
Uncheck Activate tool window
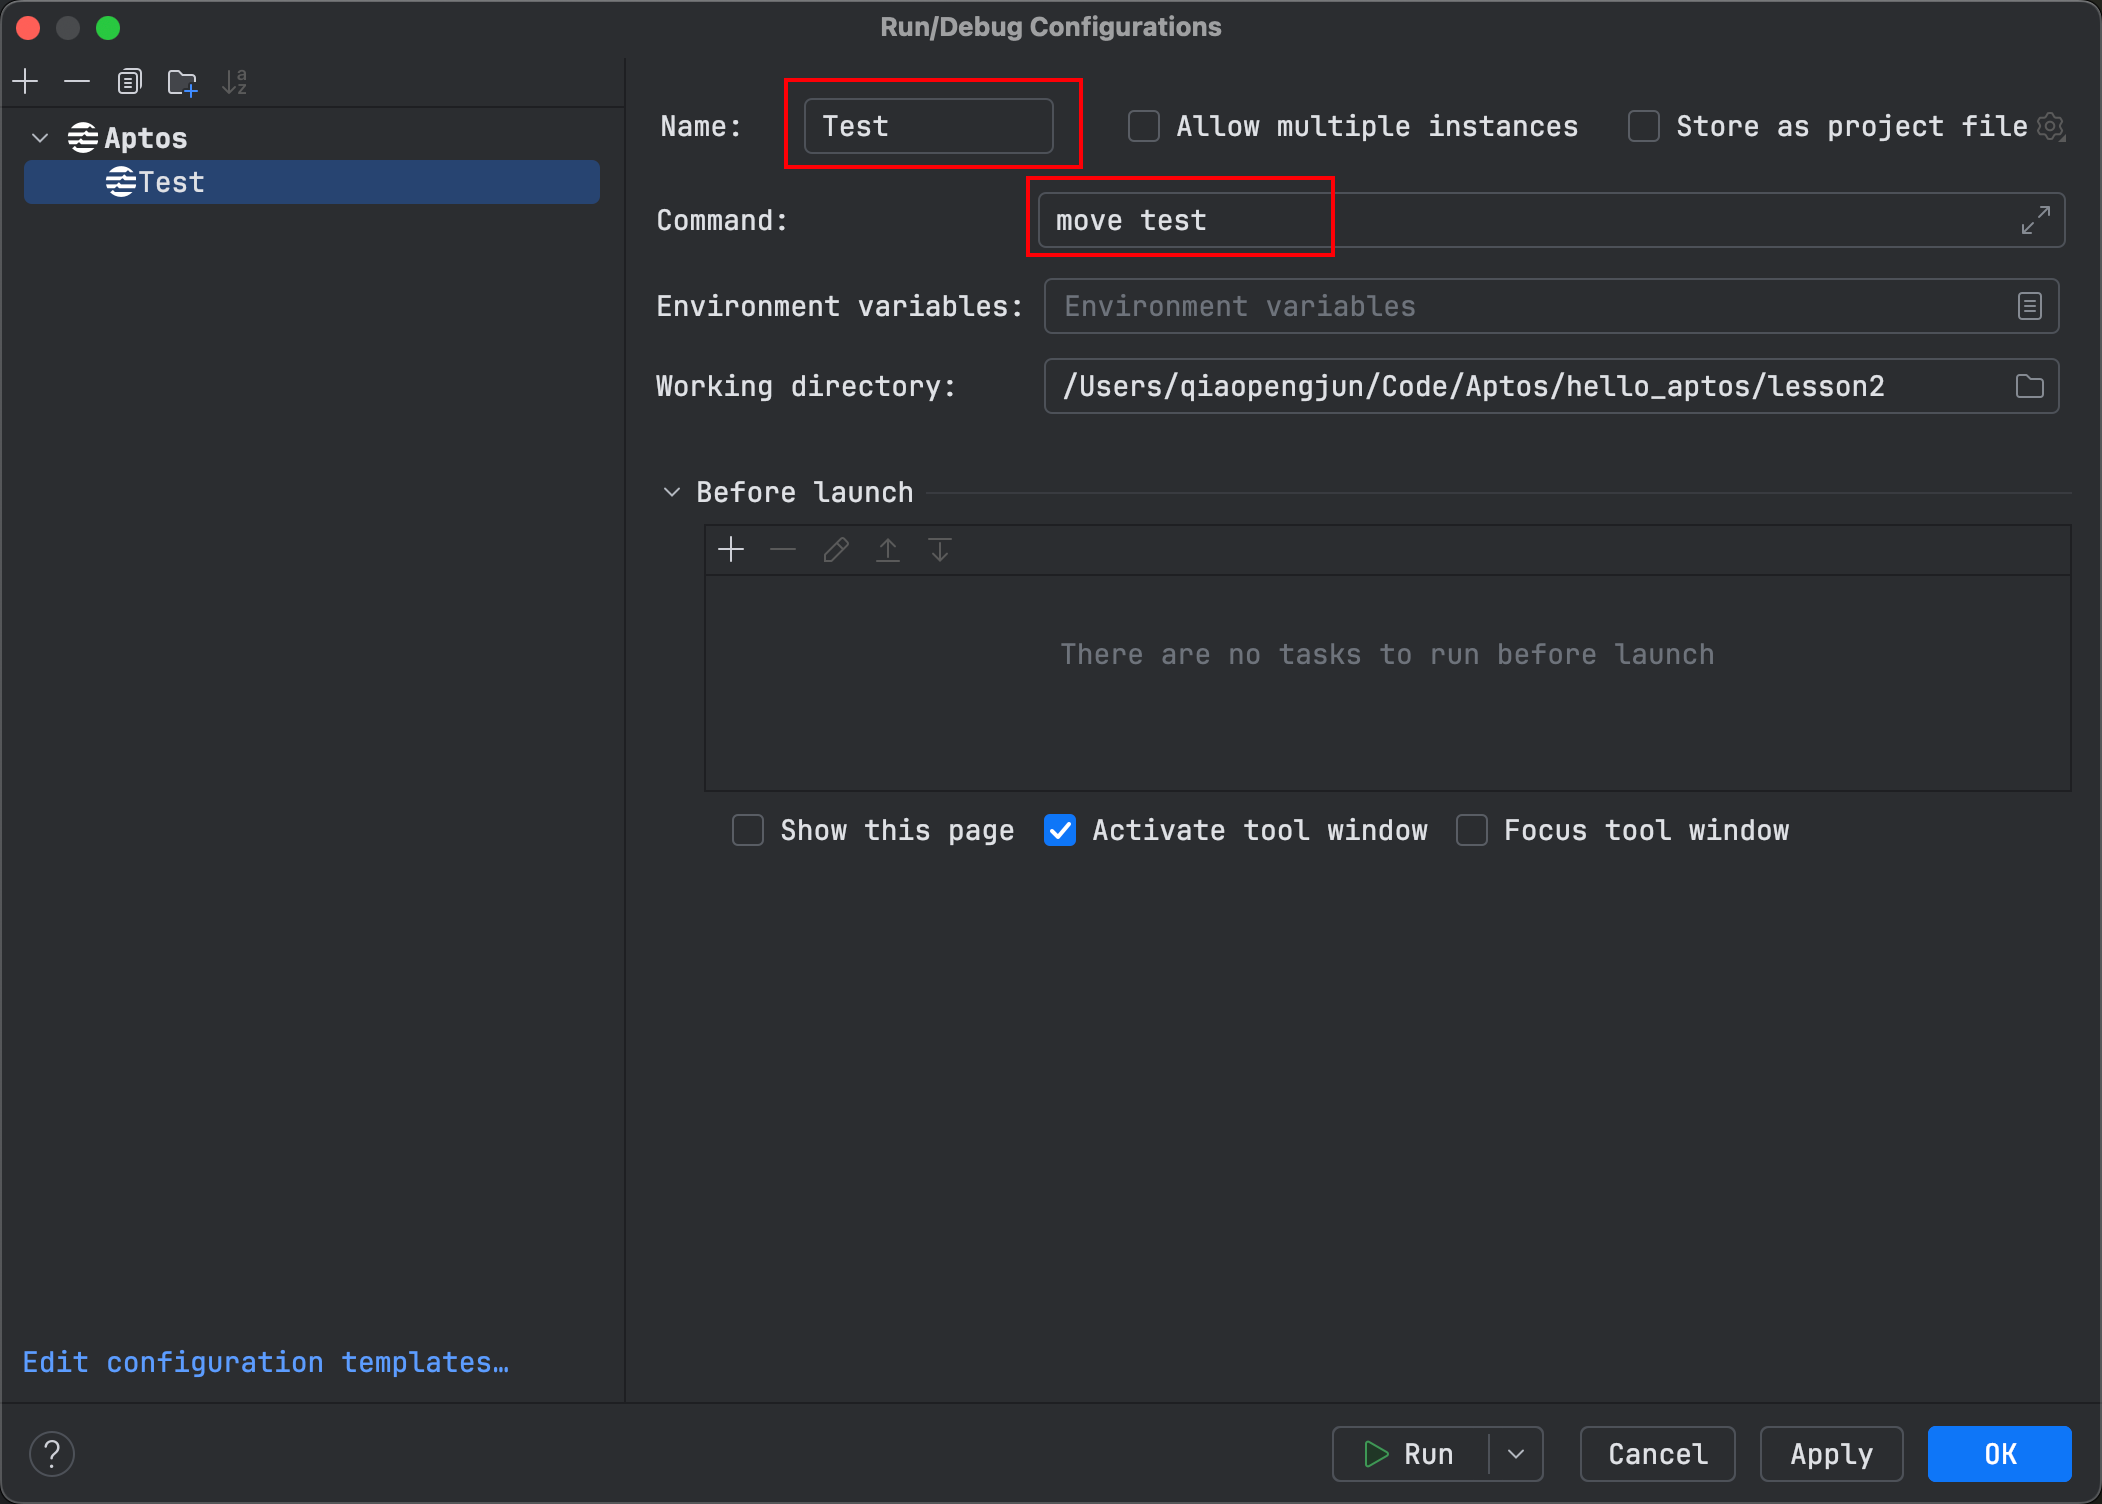tap(1060, 830)
